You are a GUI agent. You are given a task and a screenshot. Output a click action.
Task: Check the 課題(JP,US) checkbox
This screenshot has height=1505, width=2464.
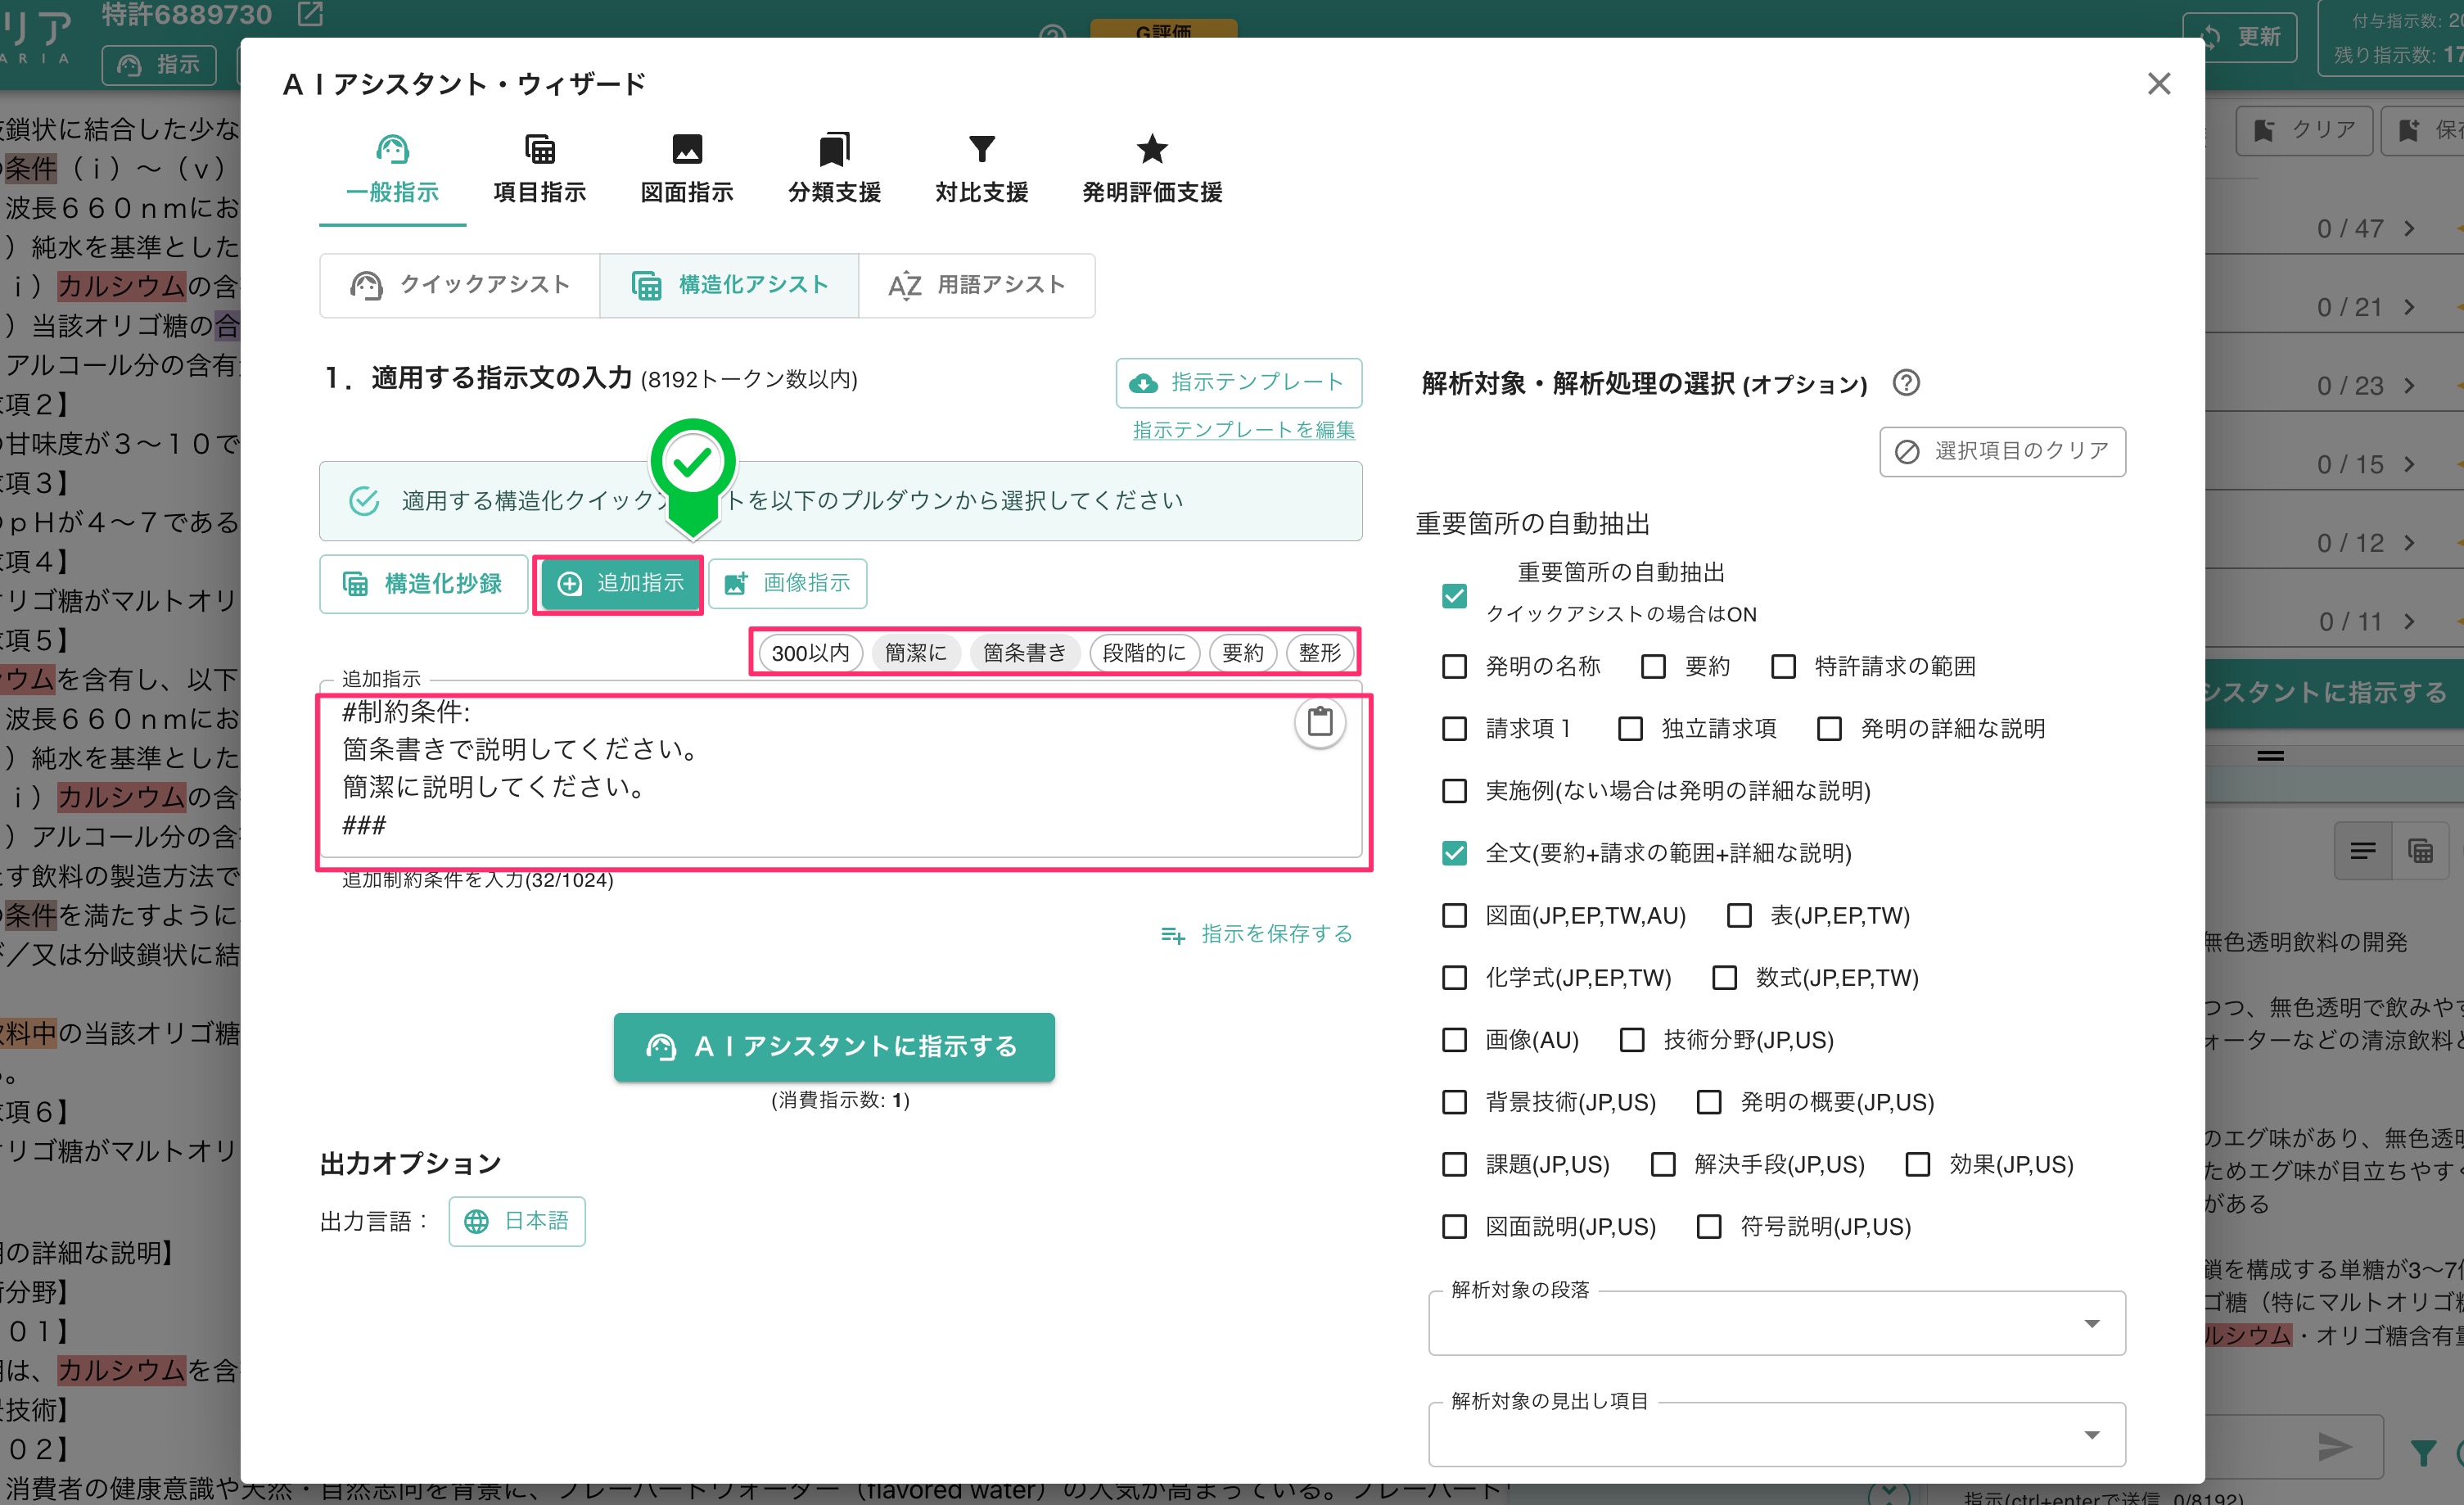1454,1164
